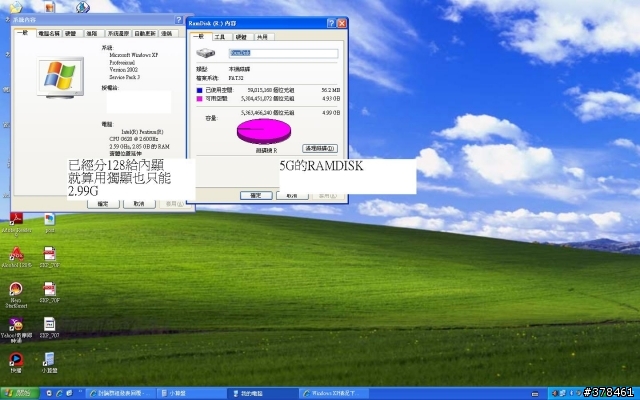Launch Internet Explorer from the Quick Launch bar
Screen dimensions: 640x400
(x=60, y=393)
